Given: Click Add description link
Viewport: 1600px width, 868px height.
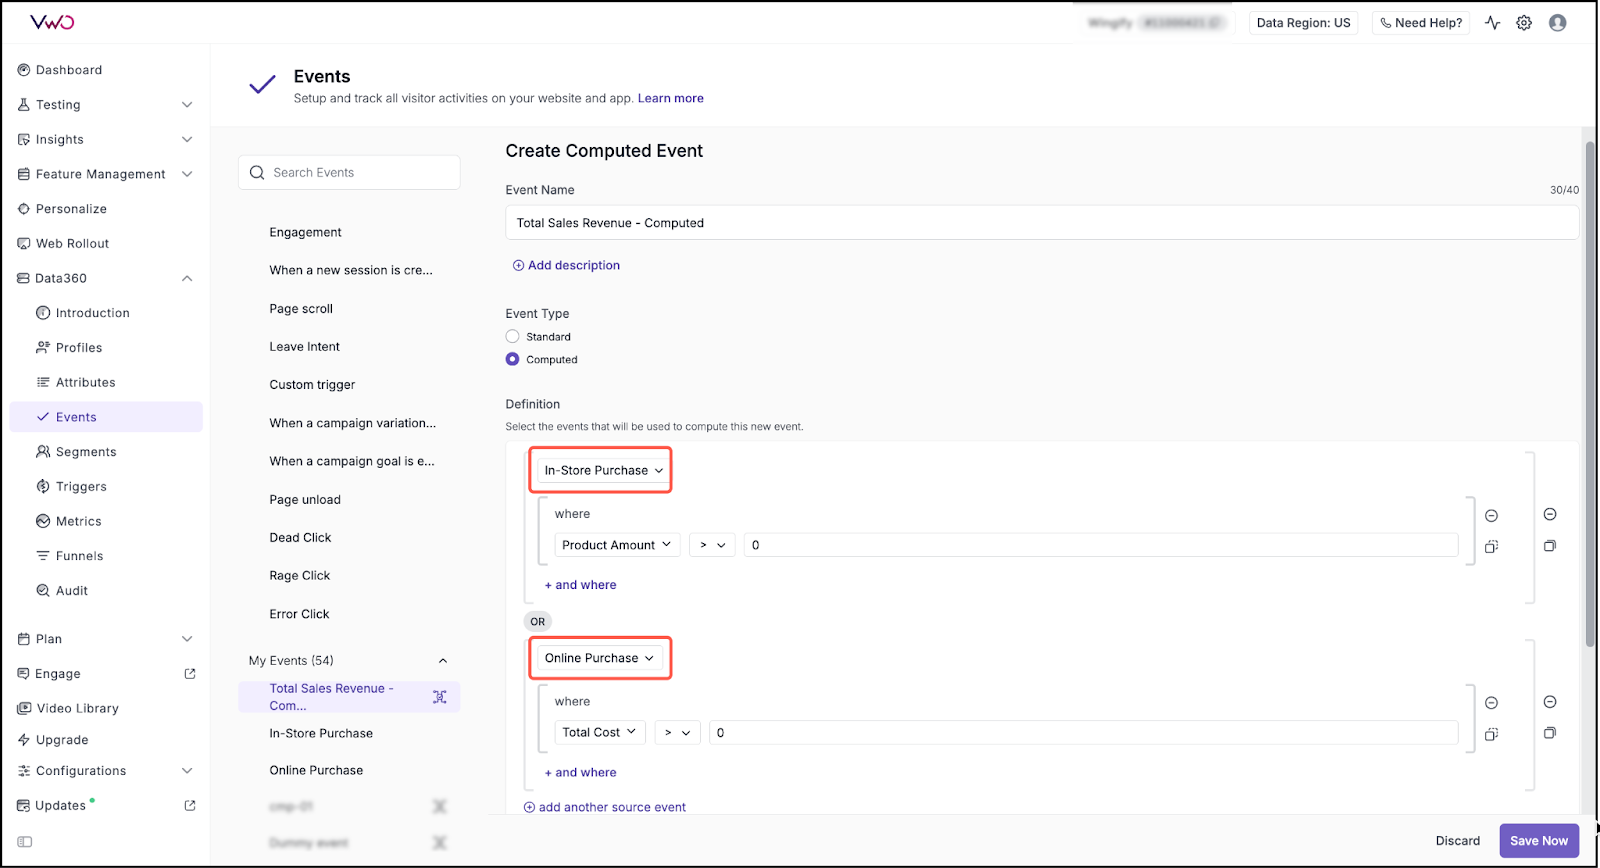Looking at the screenshot, I should (566, 265).
